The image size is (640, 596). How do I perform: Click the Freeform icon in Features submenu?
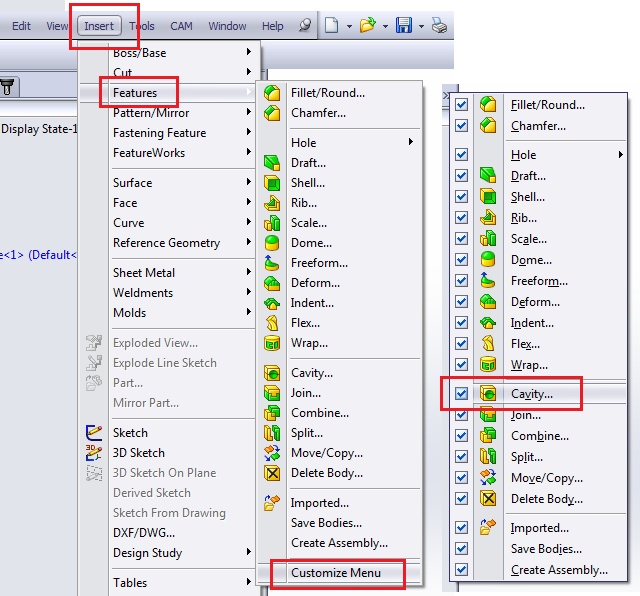click(x=272, y=263)
